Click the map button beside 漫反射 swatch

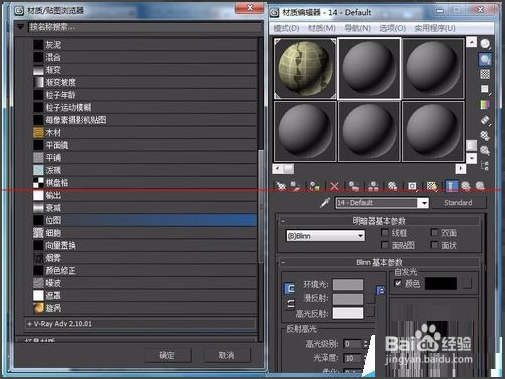pyautogui.click(x=370, y=299)
